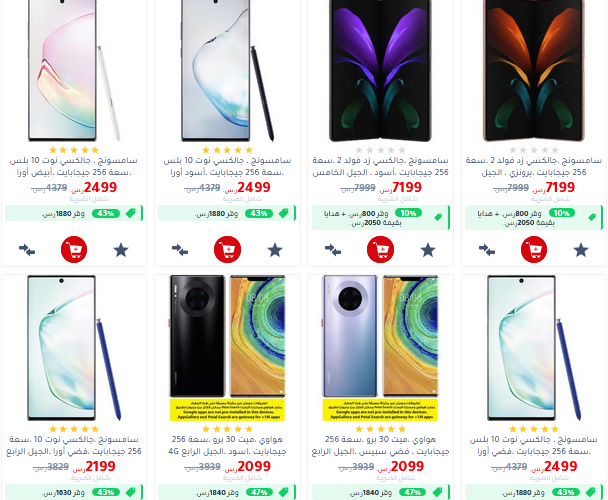Add black Galaxy Note 10 Plus to cart
The width and height of the screenshot is (608, 500).
click(x=227, y=249)
